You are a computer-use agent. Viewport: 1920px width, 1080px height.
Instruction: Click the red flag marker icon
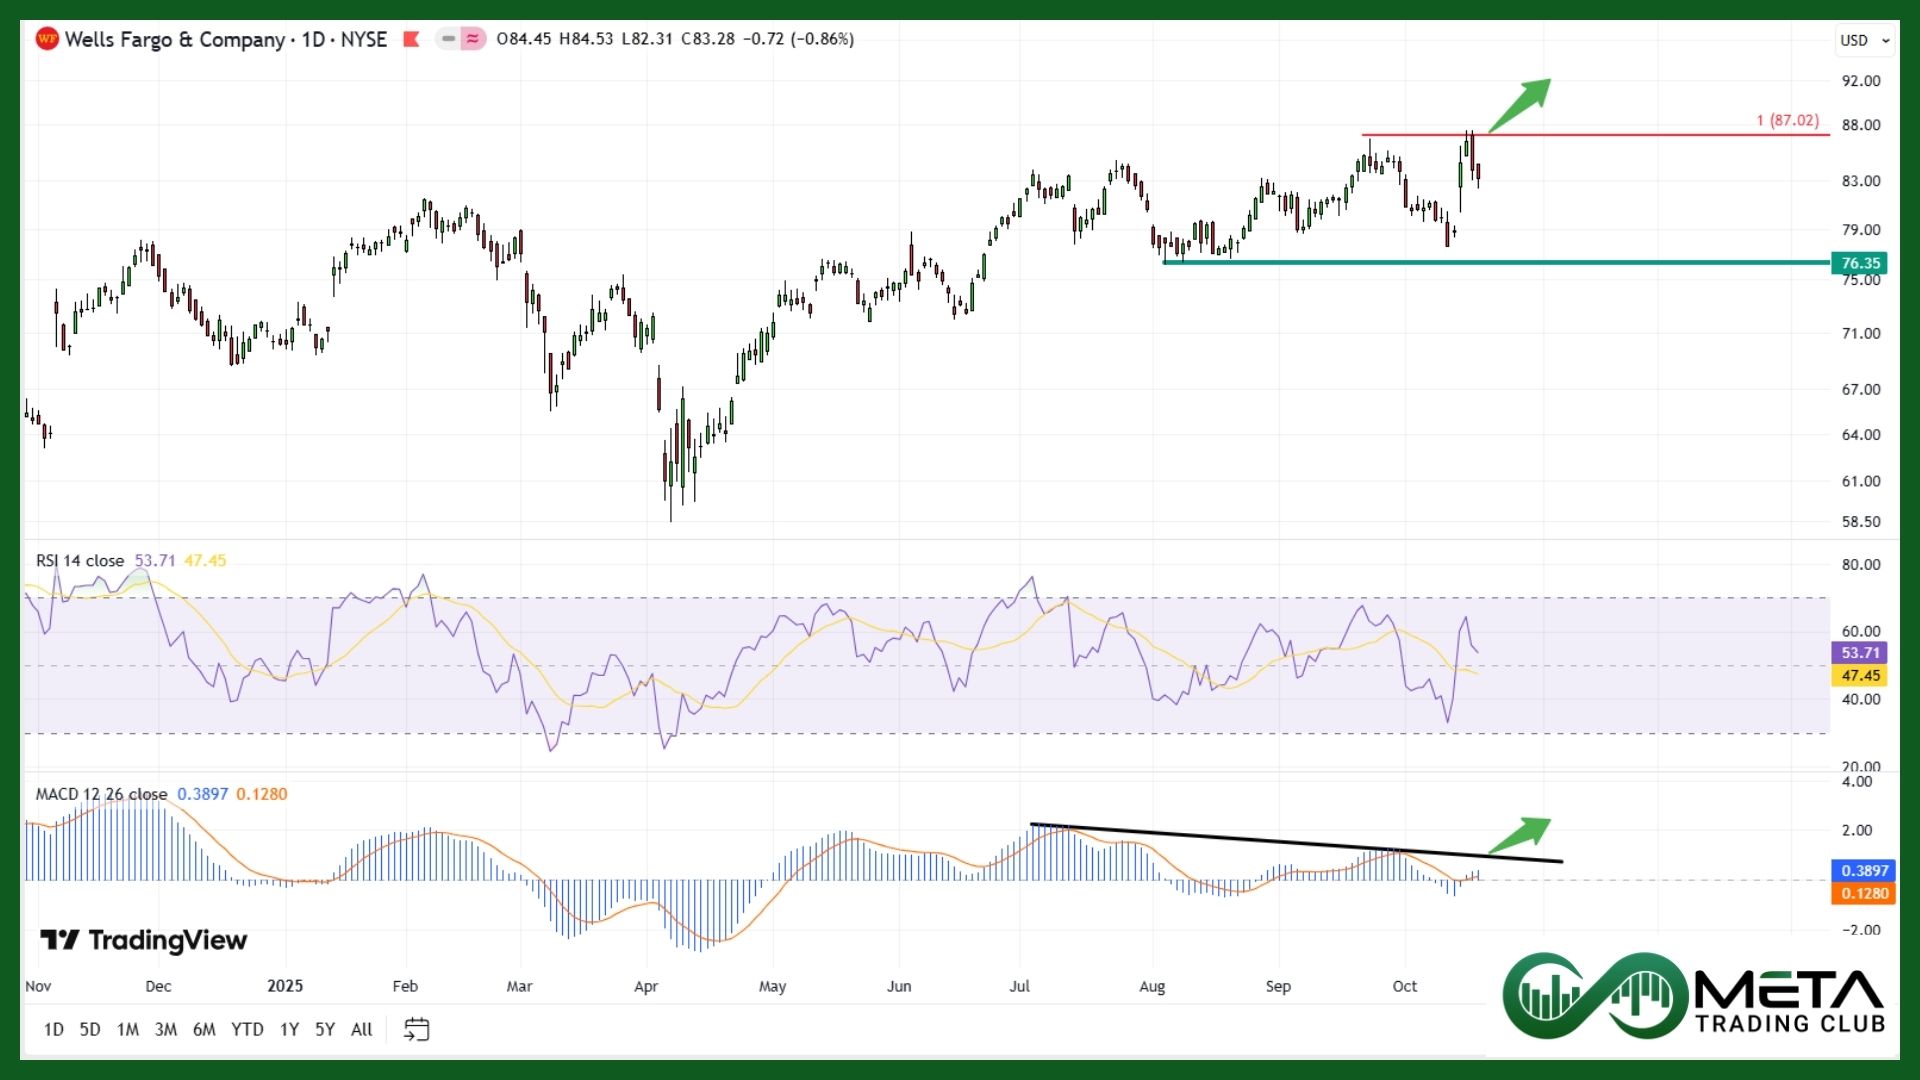pyautogui.click(x=411, y=39)
